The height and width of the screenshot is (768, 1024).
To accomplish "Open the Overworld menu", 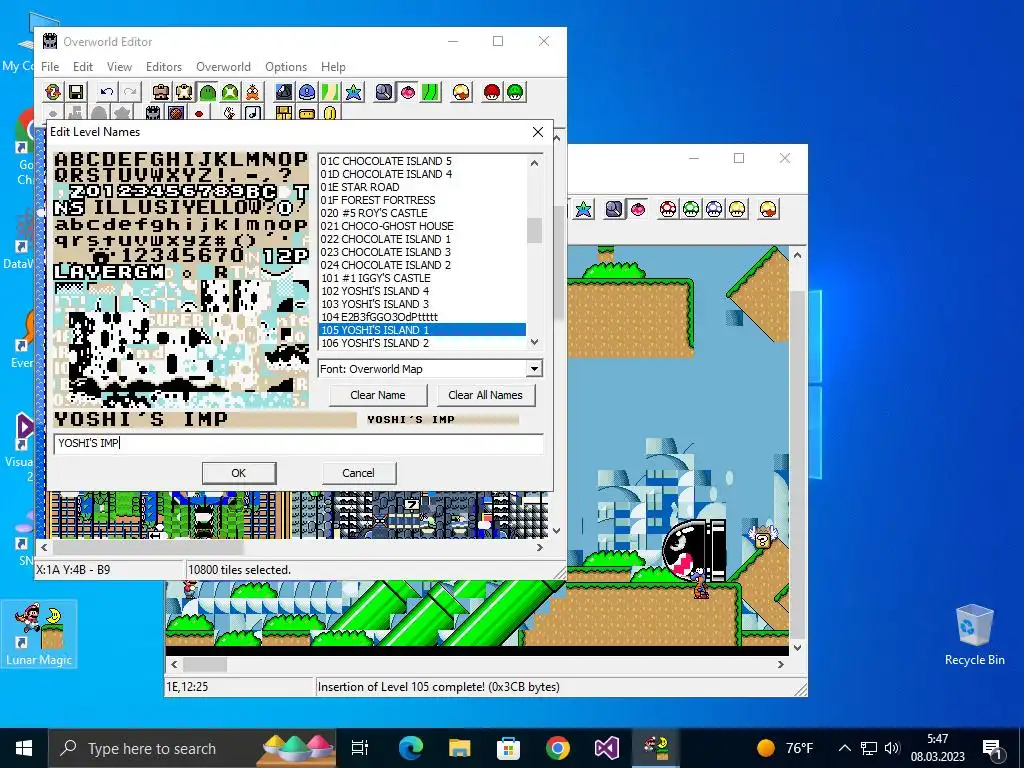I will click(223, 67).
